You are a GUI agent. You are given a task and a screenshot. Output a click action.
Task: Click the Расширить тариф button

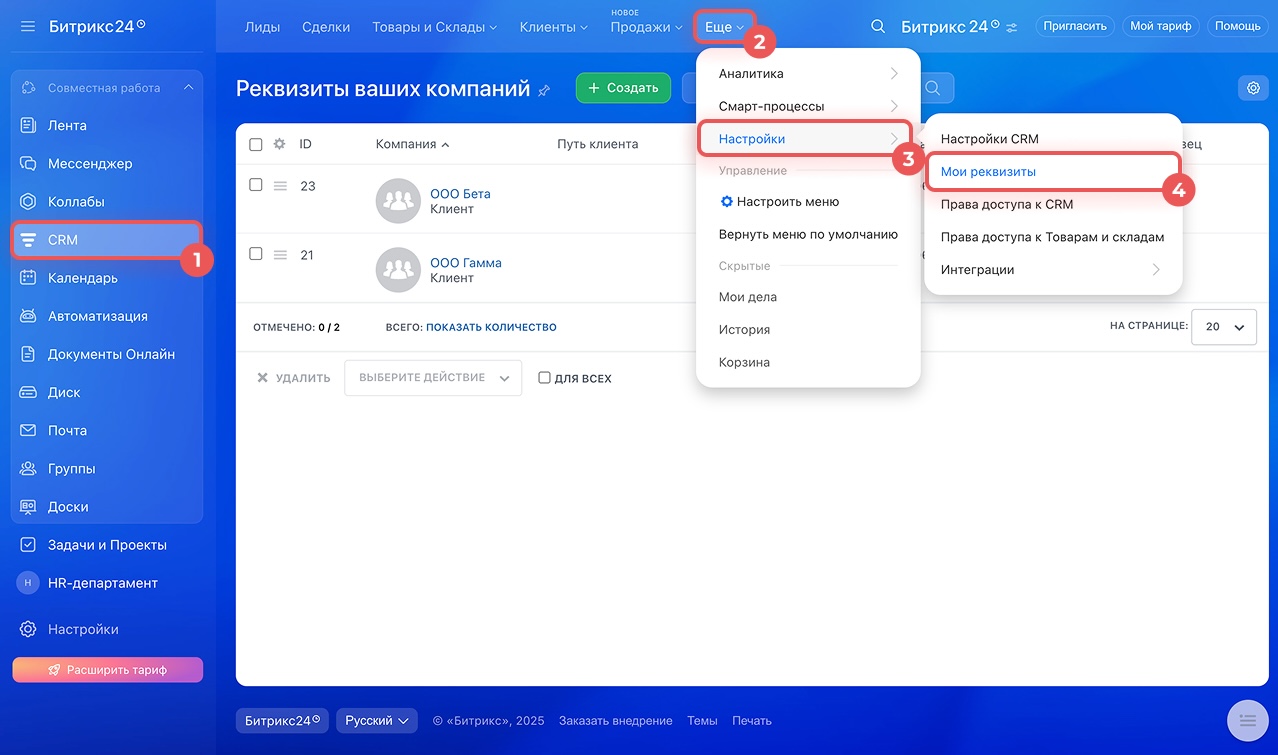click(107, 670)
